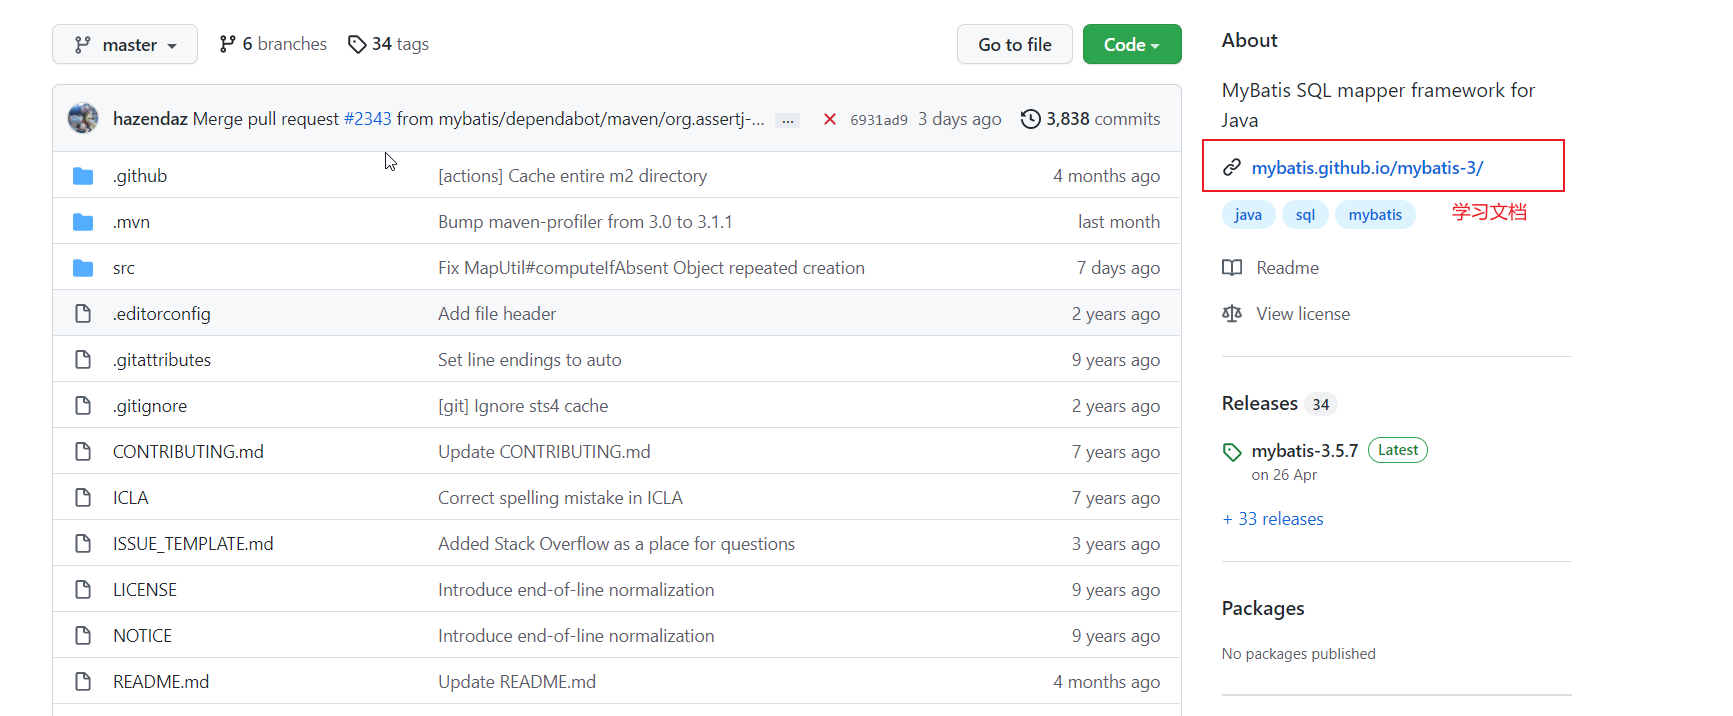Viewport: 1733px width, 716px height.
Task: Click the branch icon beside 6 branches
Action: pyautogui.click(x=228, y=44)
